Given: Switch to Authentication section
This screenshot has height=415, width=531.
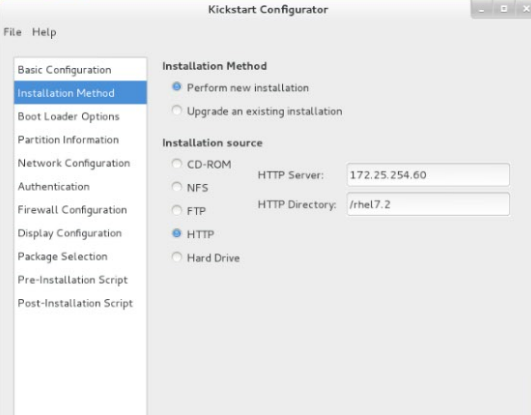Looking at the screenshot, I should (80, 186).
